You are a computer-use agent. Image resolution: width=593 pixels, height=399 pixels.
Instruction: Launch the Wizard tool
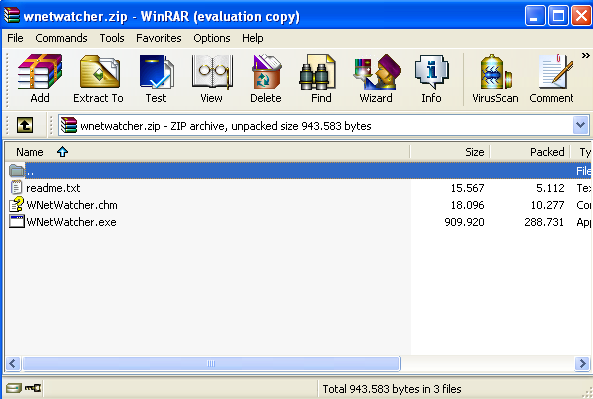coord(376,79)
